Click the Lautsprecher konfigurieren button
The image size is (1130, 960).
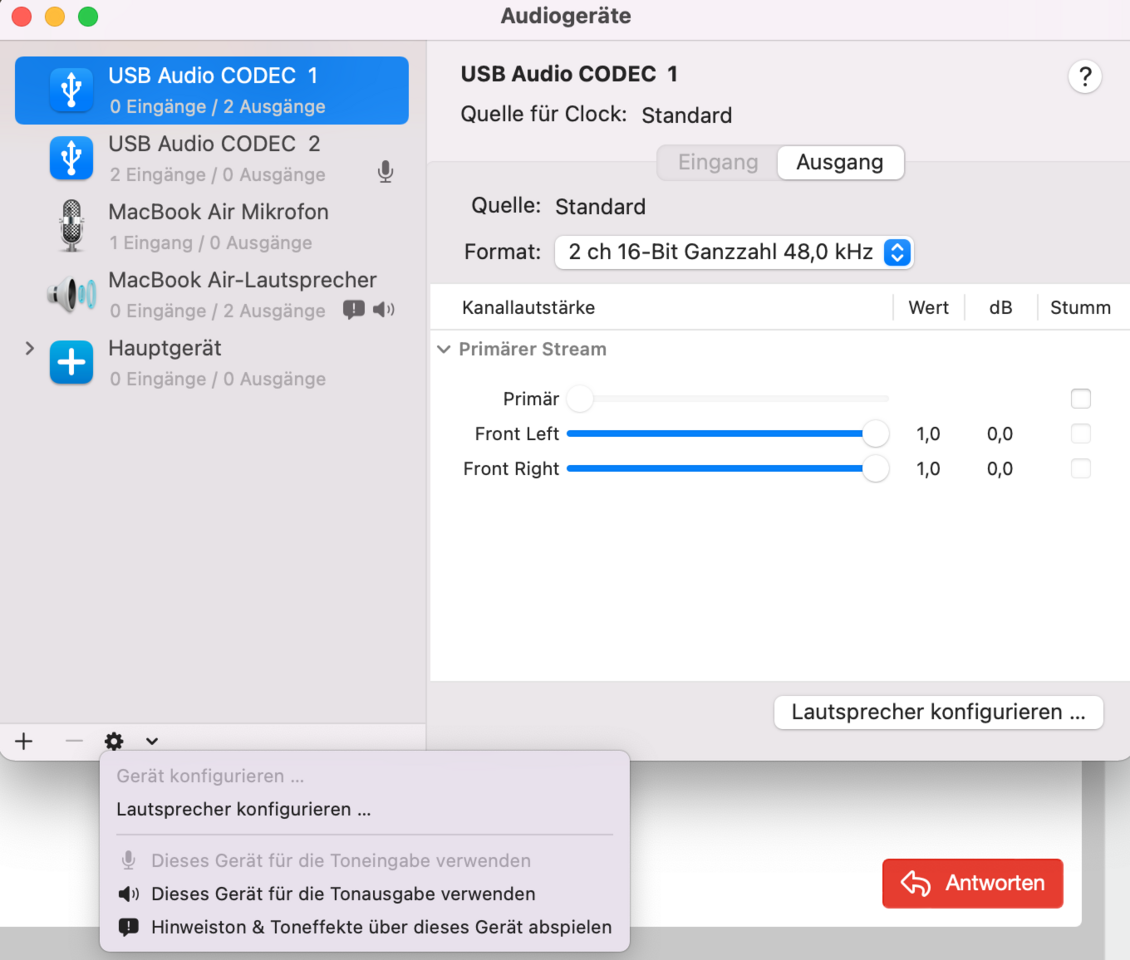pos(937,713)
